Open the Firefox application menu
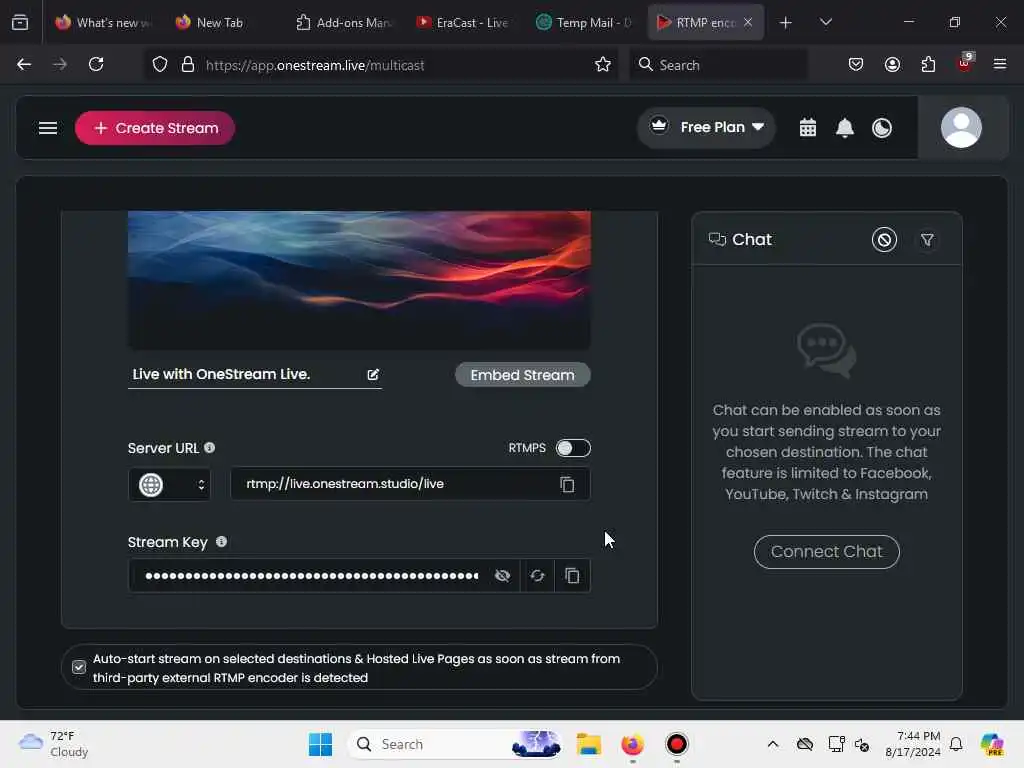Screen dimensions: 1024x768 click(1000, 64)
